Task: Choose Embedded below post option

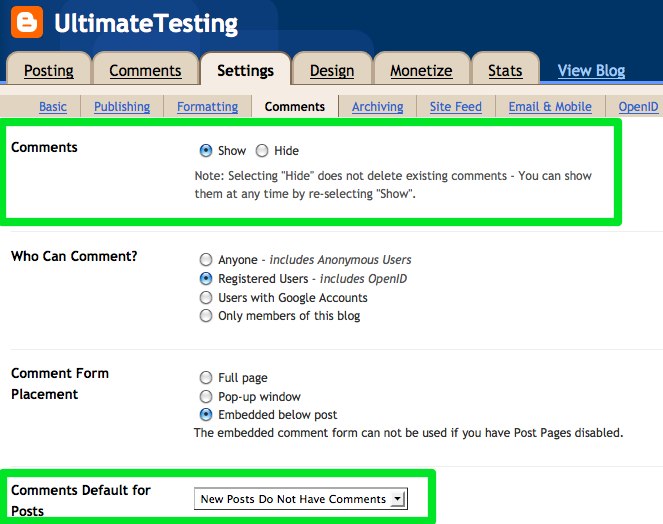Action: 206,415
